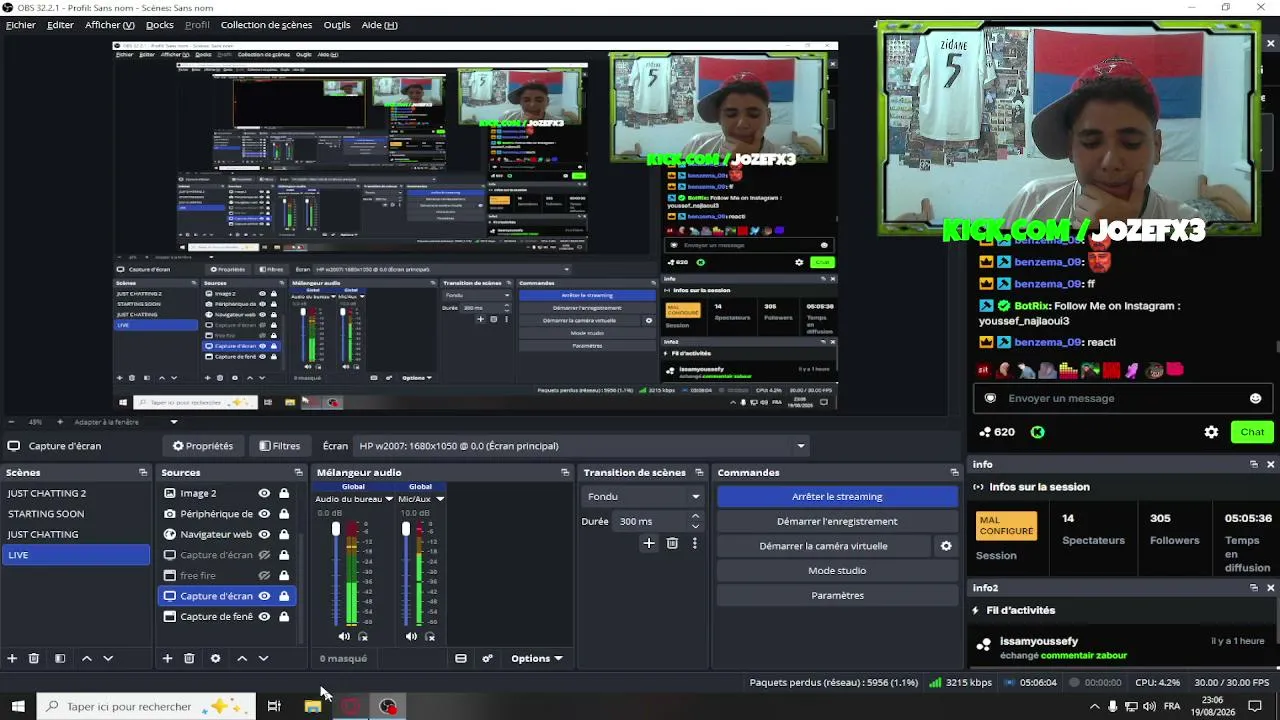This screenshot has height=720, width=1280.
Task: Unlock the Image 2 source
Action: click(x=284, y=493)
